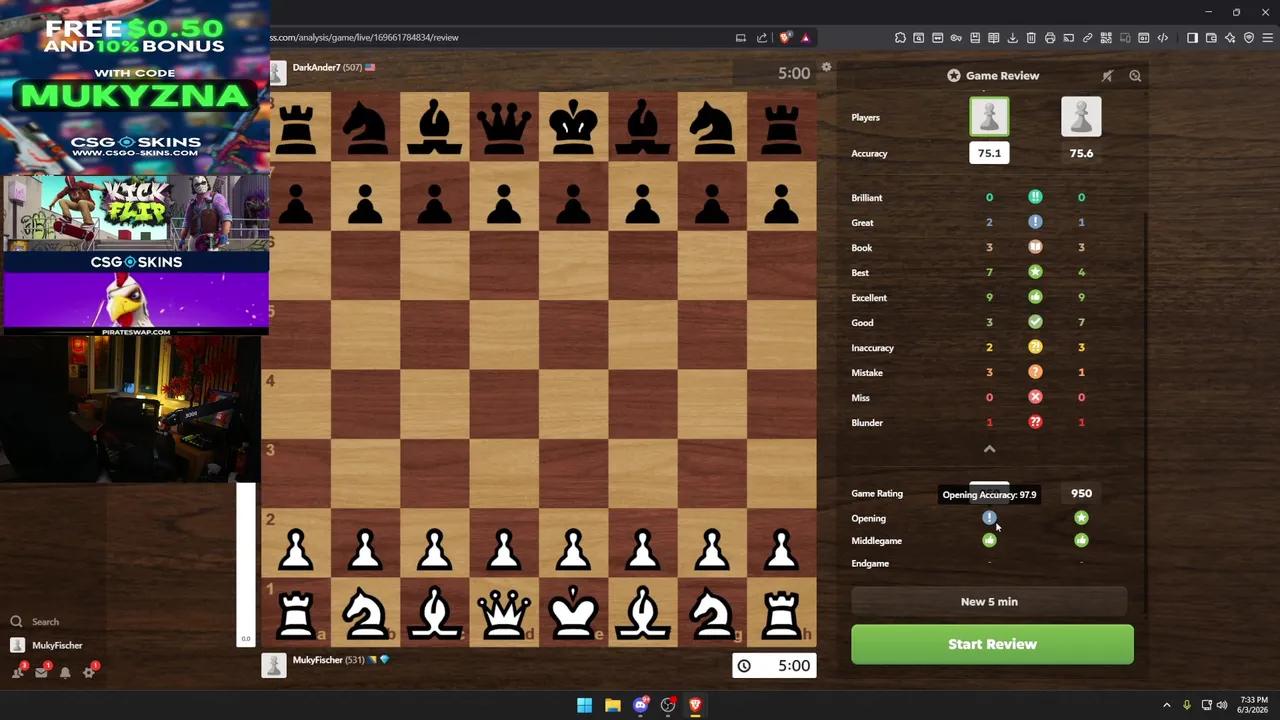Select the white player avatar in Players row
This screenshot has width=1280, height=720.
tap(989, 117)
